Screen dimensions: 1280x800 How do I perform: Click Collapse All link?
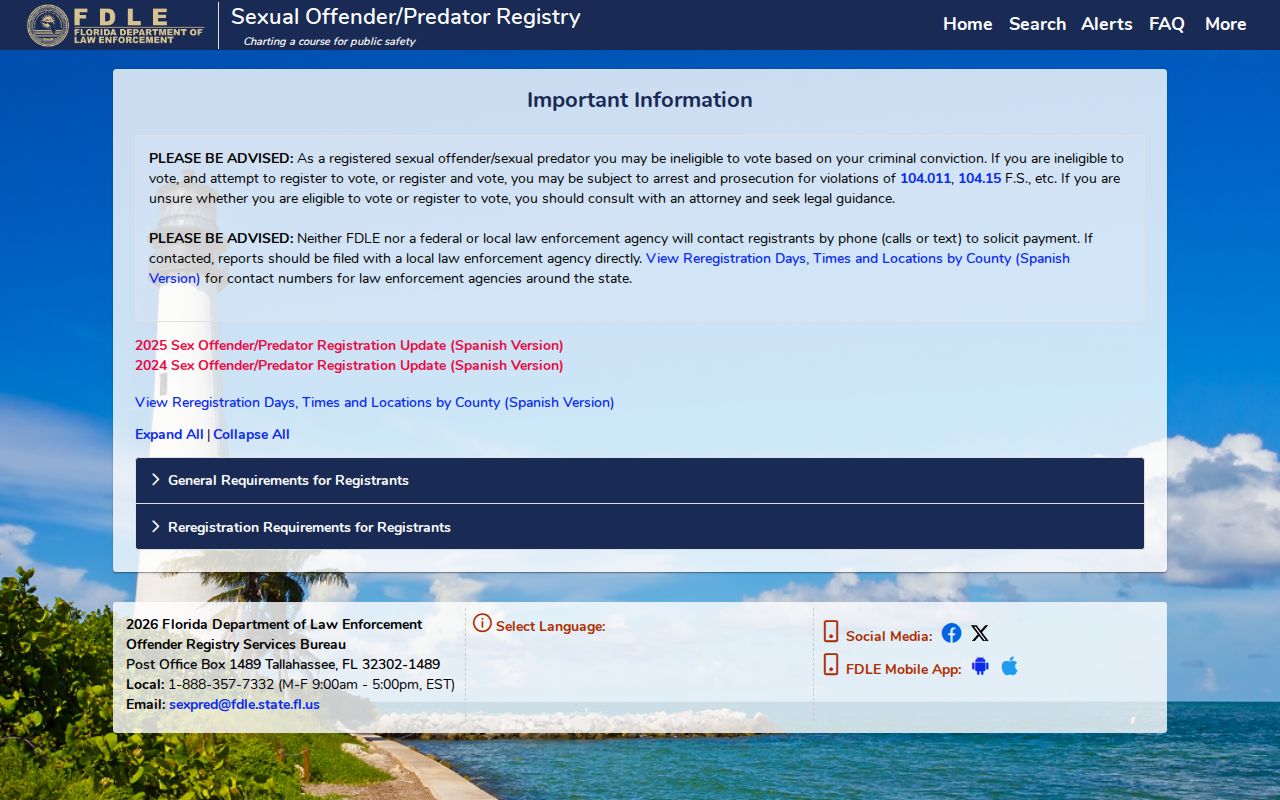point(251,434)
